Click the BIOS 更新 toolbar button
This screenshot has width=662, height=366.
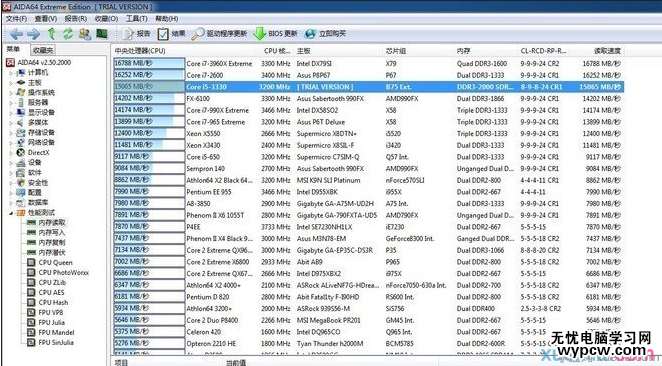point(275,34)
